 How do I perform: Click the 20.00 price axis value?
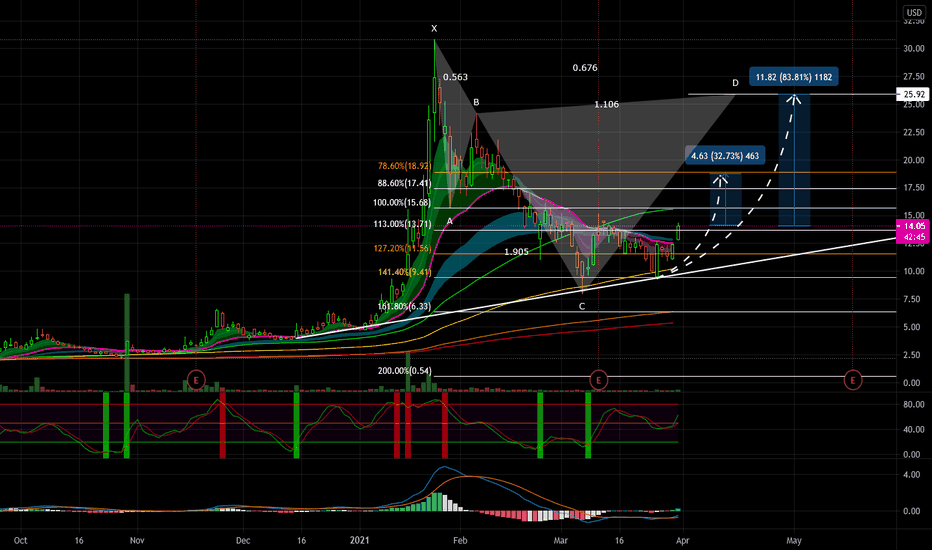[x=914, y=160]
